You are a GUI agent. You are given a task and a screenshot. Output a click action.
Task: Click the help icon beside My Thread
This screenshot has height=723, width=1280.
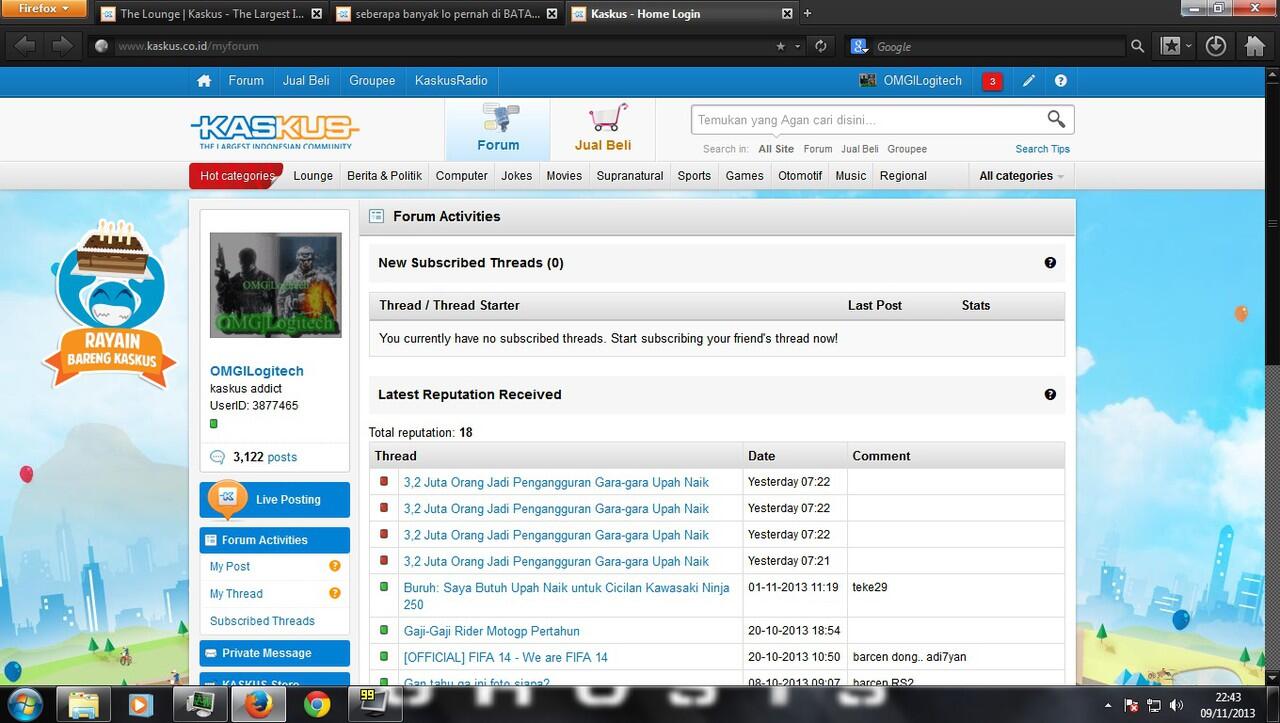click(x=335, y=593)
